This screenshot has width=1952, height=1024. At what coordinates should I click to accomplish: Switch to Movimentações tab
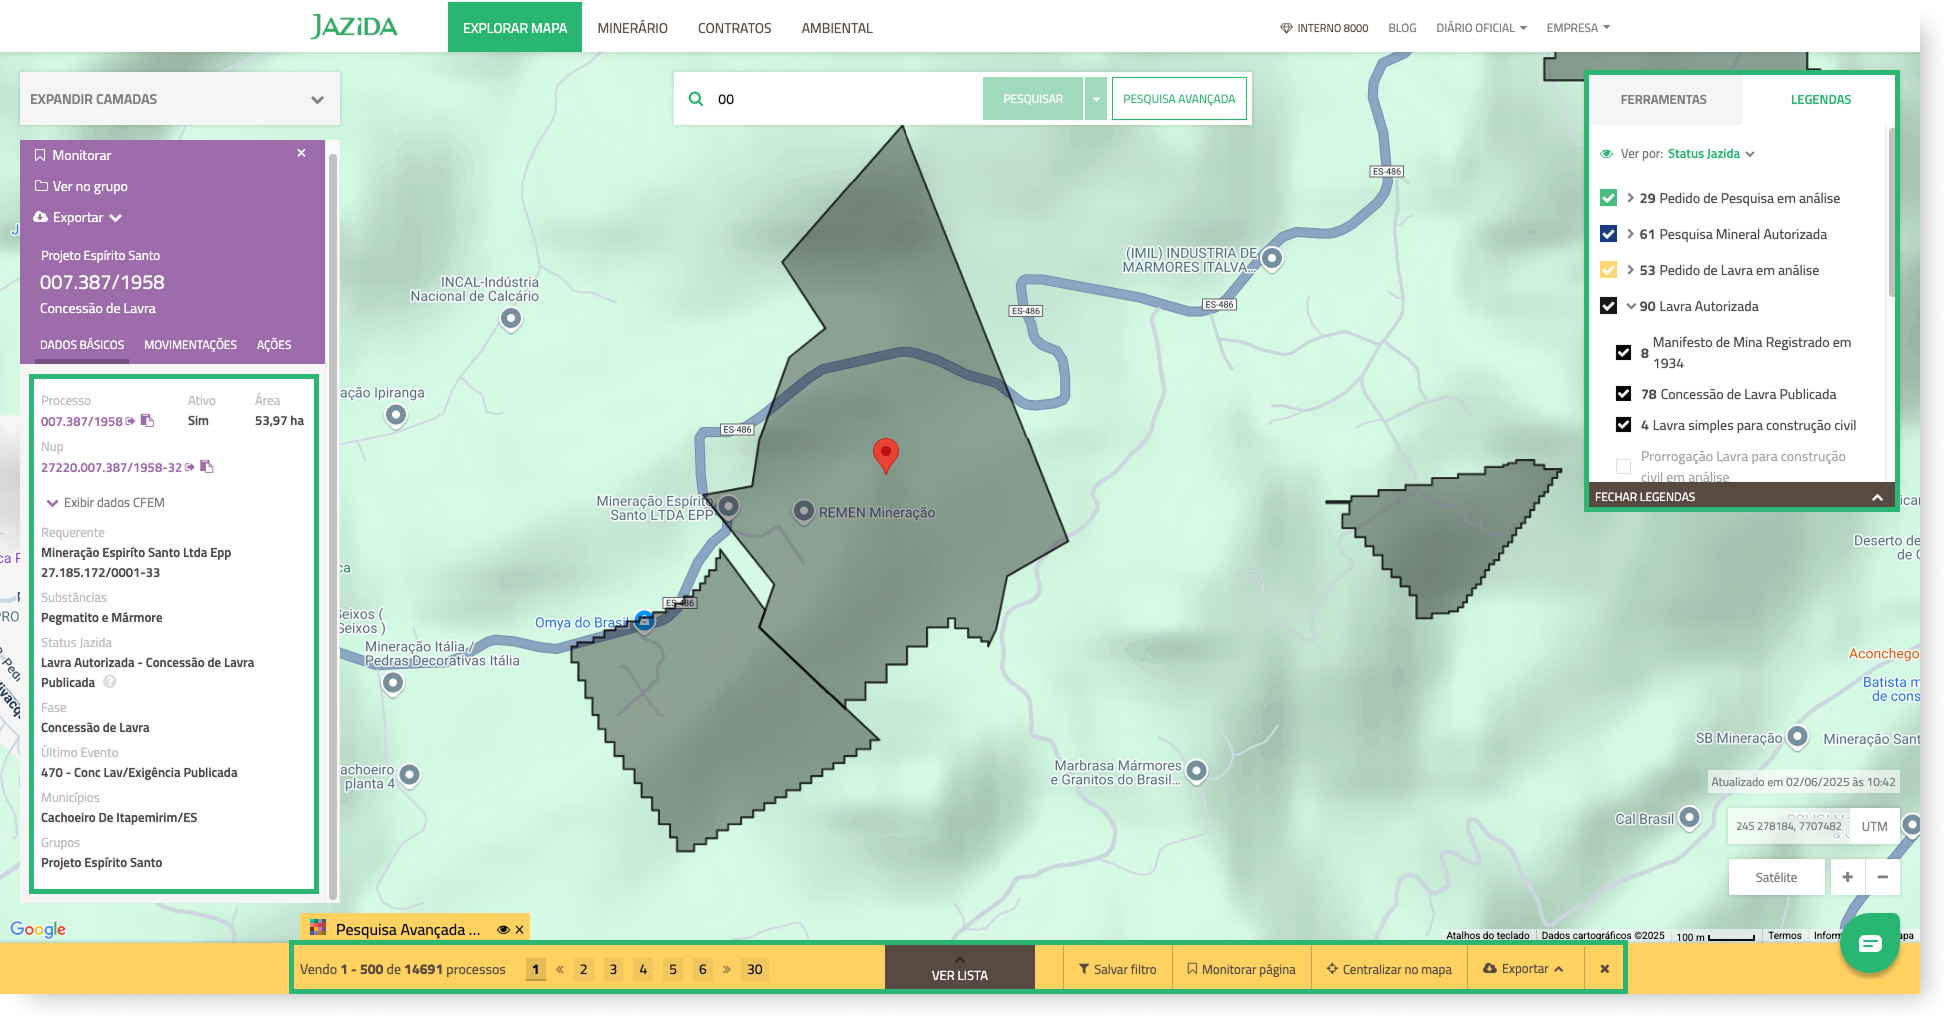pos(190,345)
